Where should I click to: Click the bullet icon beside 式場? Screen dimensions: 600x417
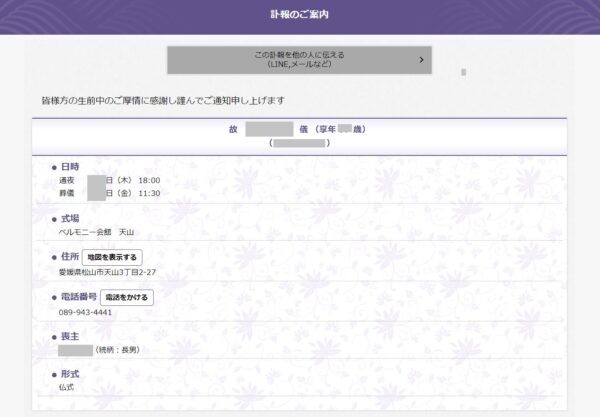tap(54, 218)
